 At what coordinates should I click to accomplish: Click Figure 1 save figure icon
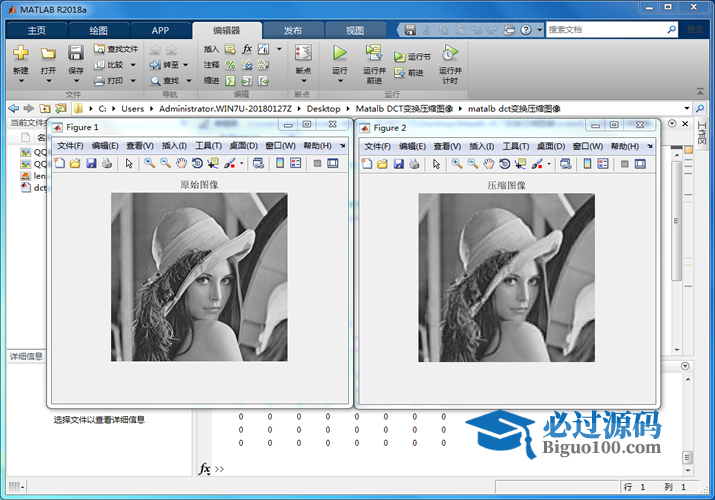[x=91, y=163]
